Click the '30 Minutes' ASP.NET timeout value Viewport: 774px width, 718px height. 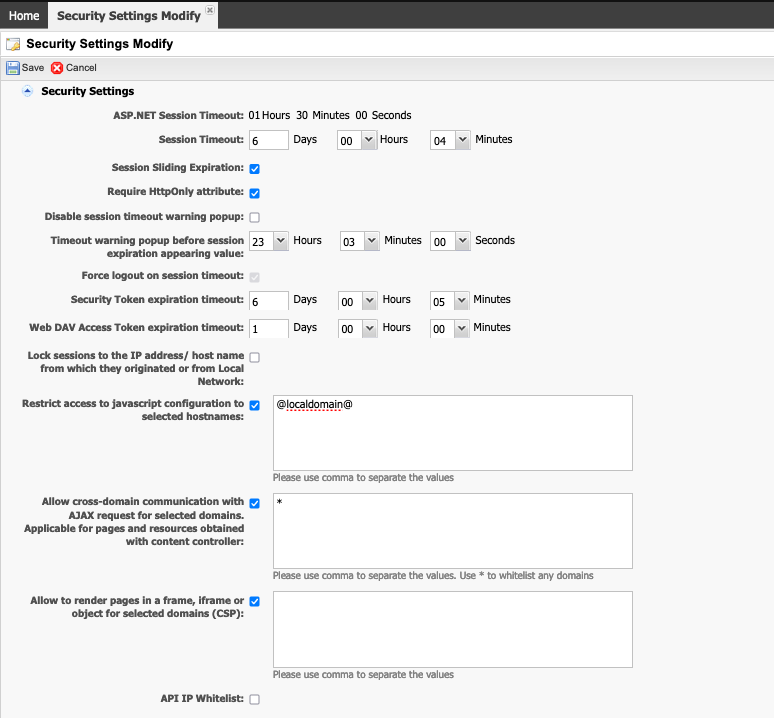pos(323,115)
